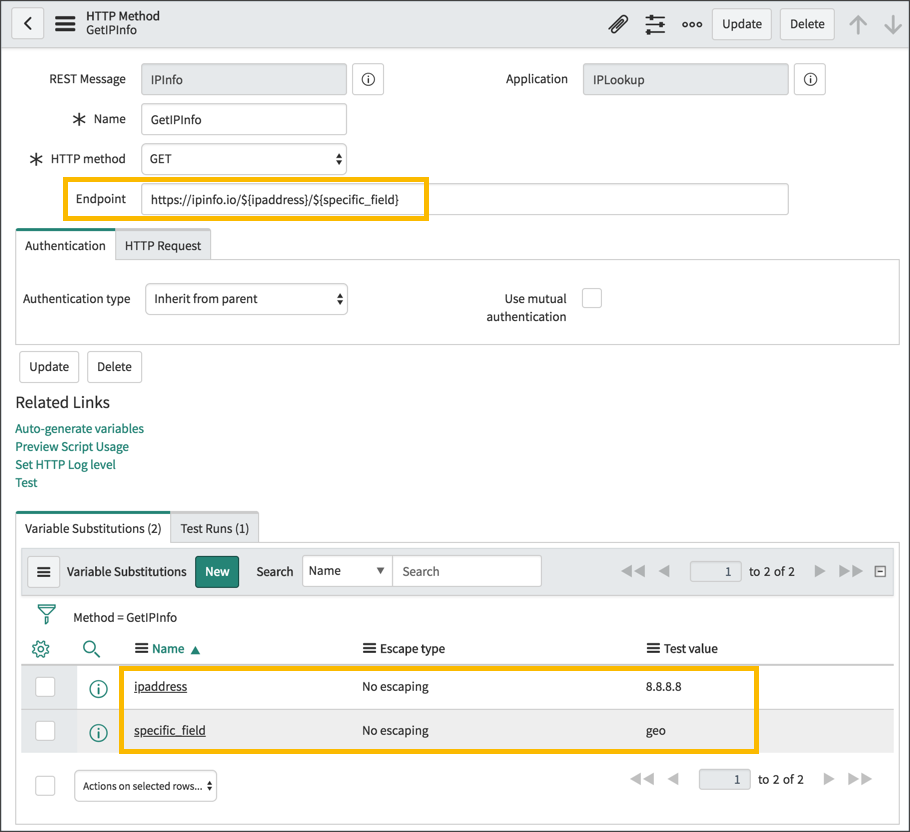Screen dimensions: 910x832
Task: Preview ipaddress row info icon
Action: coord(98,689)
